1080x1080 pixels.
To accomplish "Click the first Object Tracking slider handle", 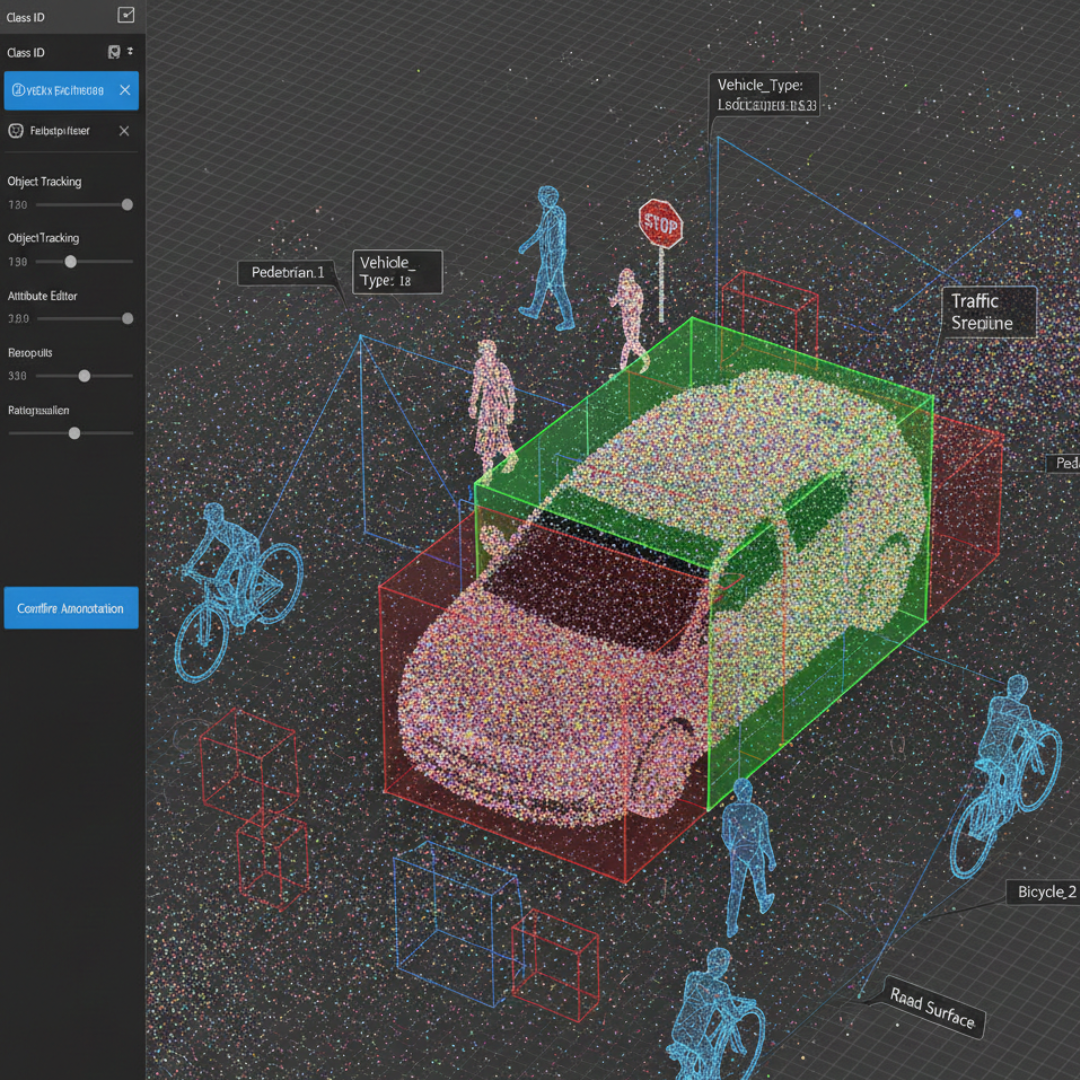I will click(x=127, y=205).
